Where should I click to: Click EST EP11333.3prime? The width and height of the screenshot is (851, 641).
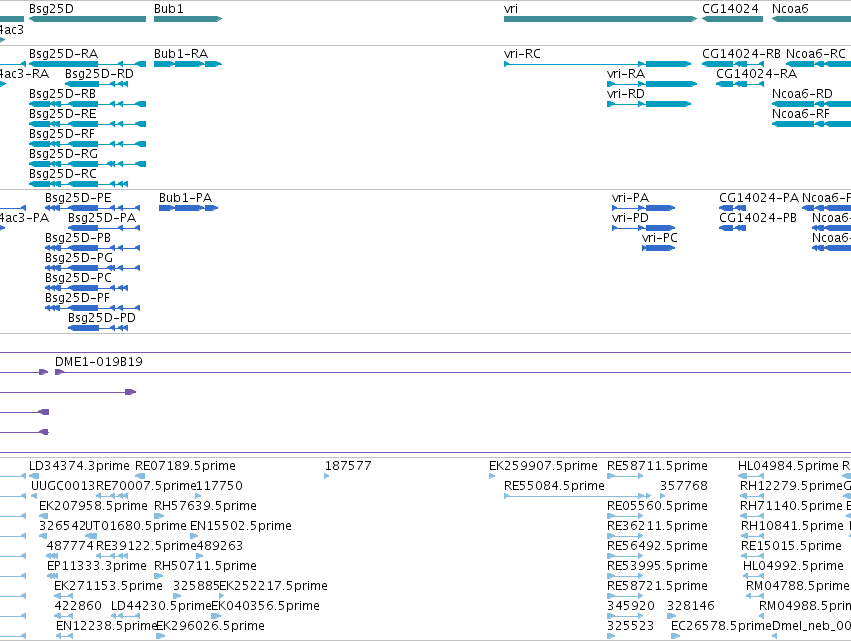click(53, 576)
